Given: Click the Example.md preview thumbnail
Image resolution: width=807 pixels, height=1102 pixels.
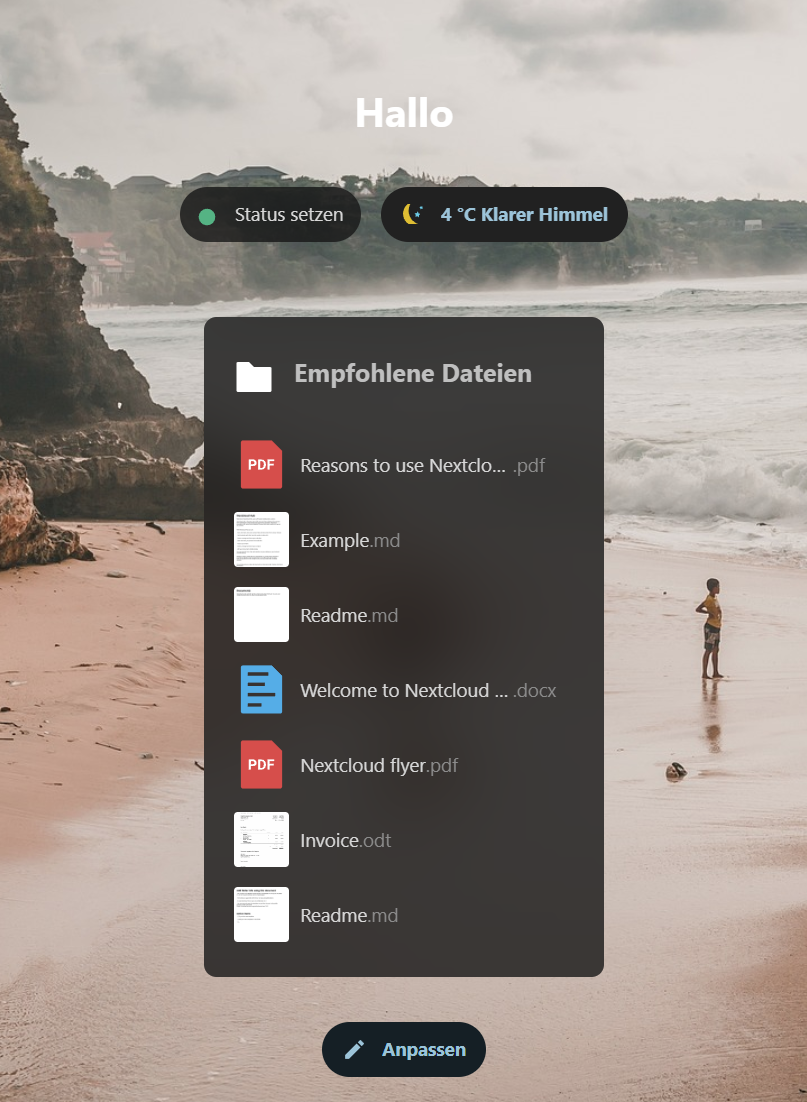Looking at the screenshot, I should (261, 540).
